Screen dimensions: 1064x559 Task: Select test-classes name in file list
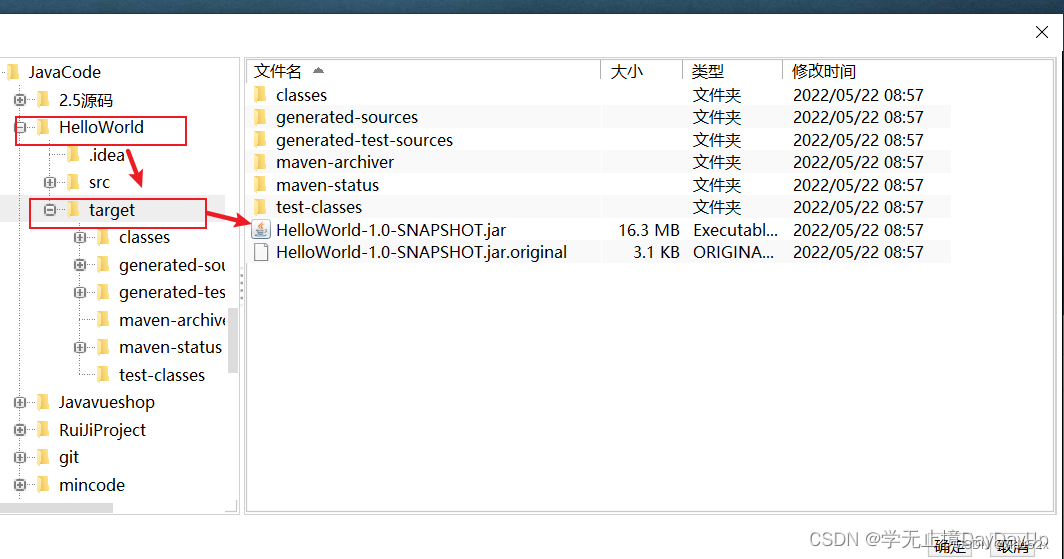click(319, 207)
